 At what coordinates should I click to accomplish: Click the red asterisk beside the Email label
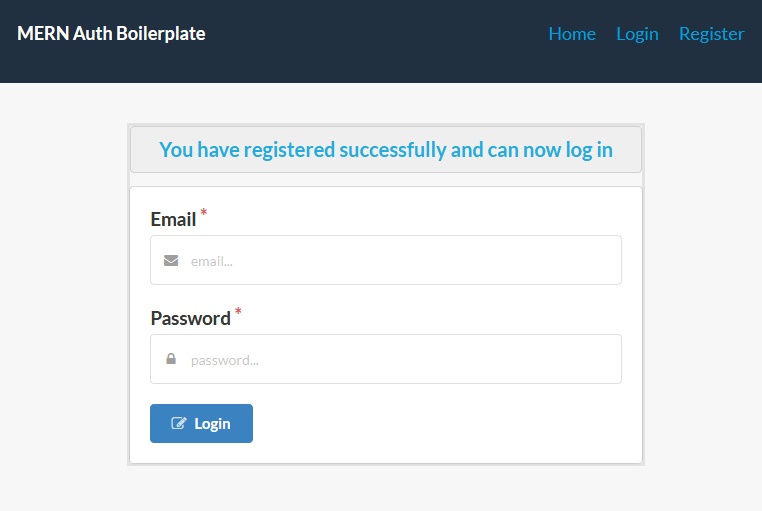pos(204,213)
